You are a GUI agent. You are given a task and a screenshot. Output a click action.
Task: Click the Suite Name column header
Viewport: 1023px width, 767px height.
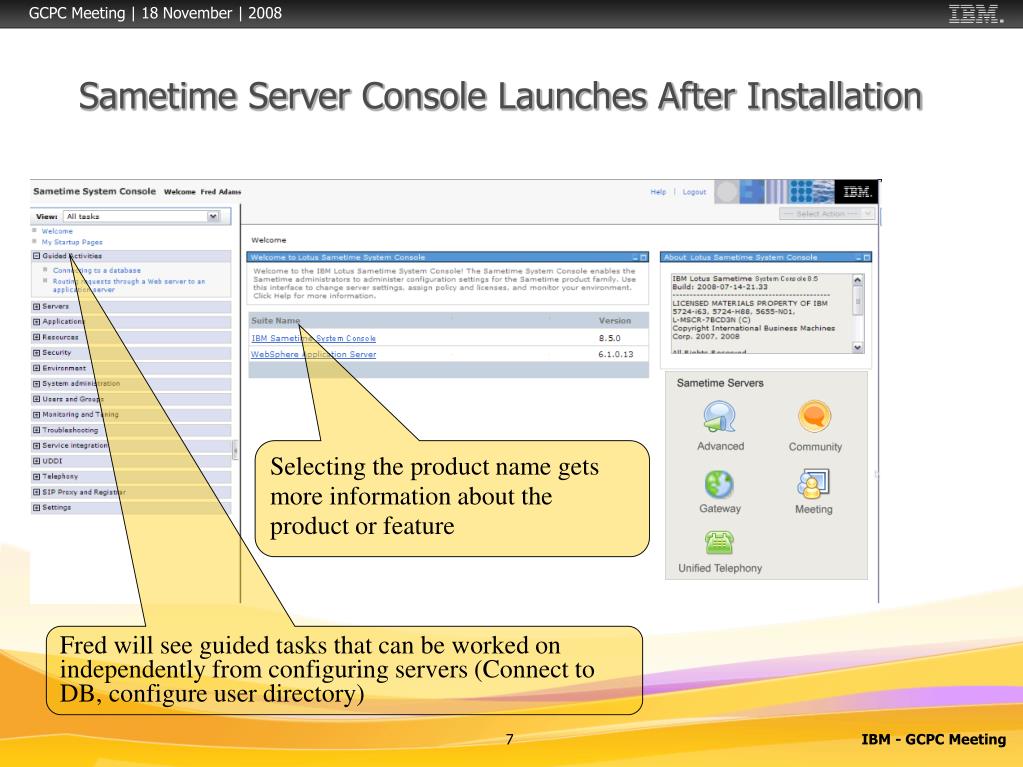click(x=276, y=321)
